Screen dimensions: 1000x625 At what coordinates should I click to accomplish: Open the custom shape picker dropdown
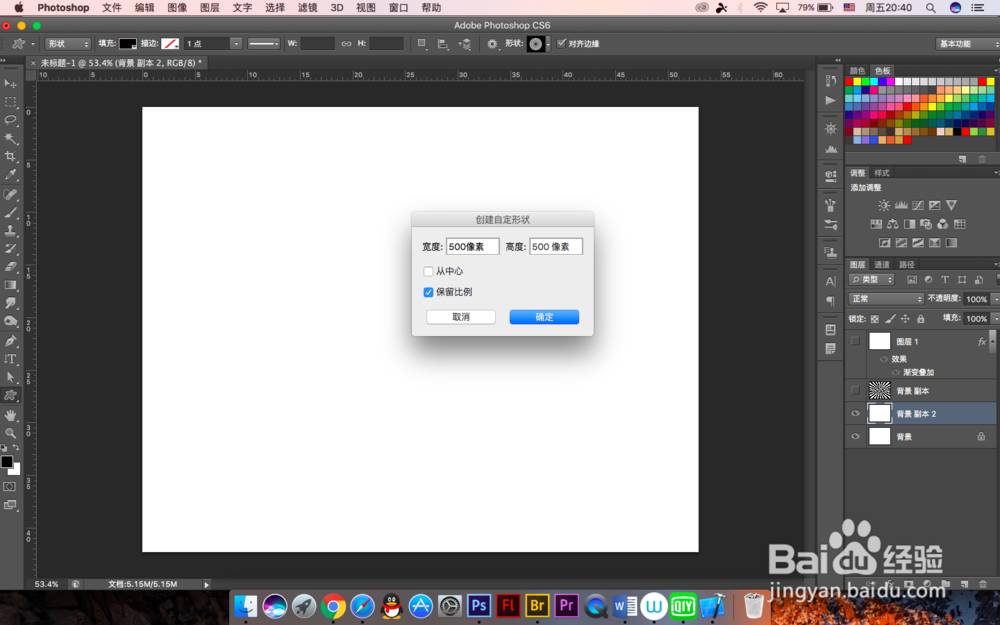coord(548,43)
